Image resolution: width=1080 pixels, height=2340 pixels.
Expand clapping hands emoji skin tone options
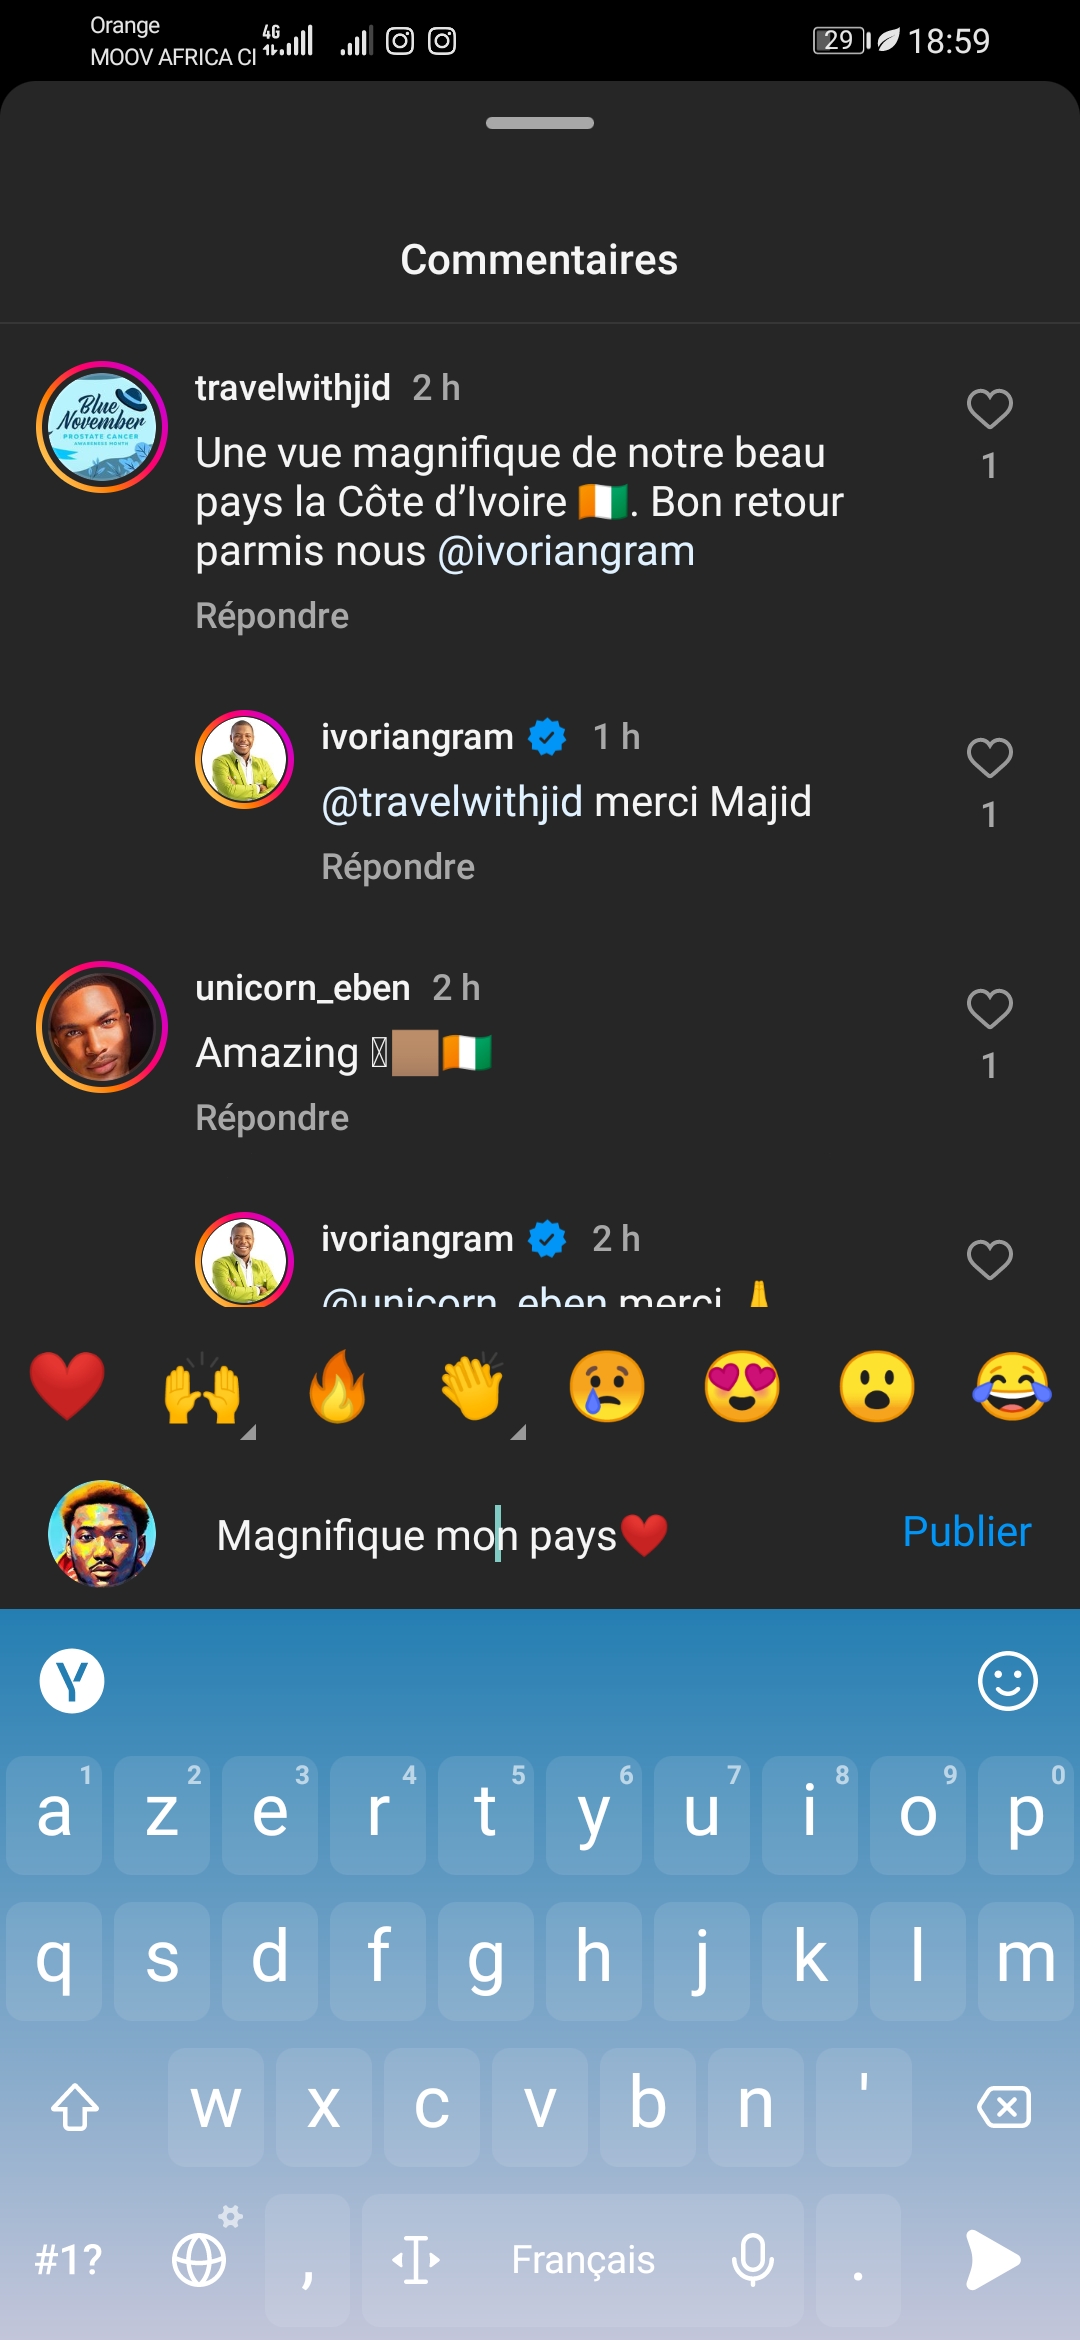coord(473,1388)
